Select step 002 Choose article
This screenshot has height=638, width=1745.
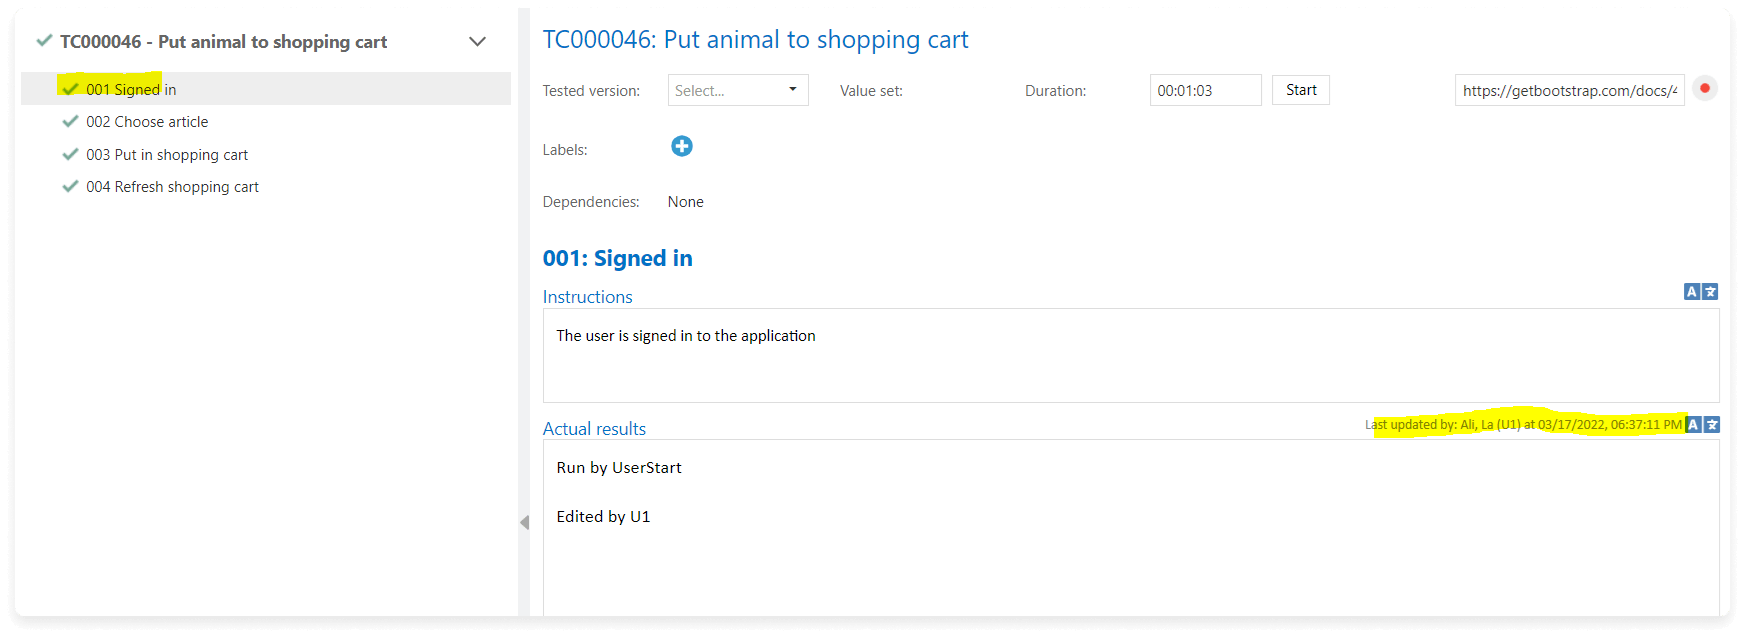click(147, 122)
